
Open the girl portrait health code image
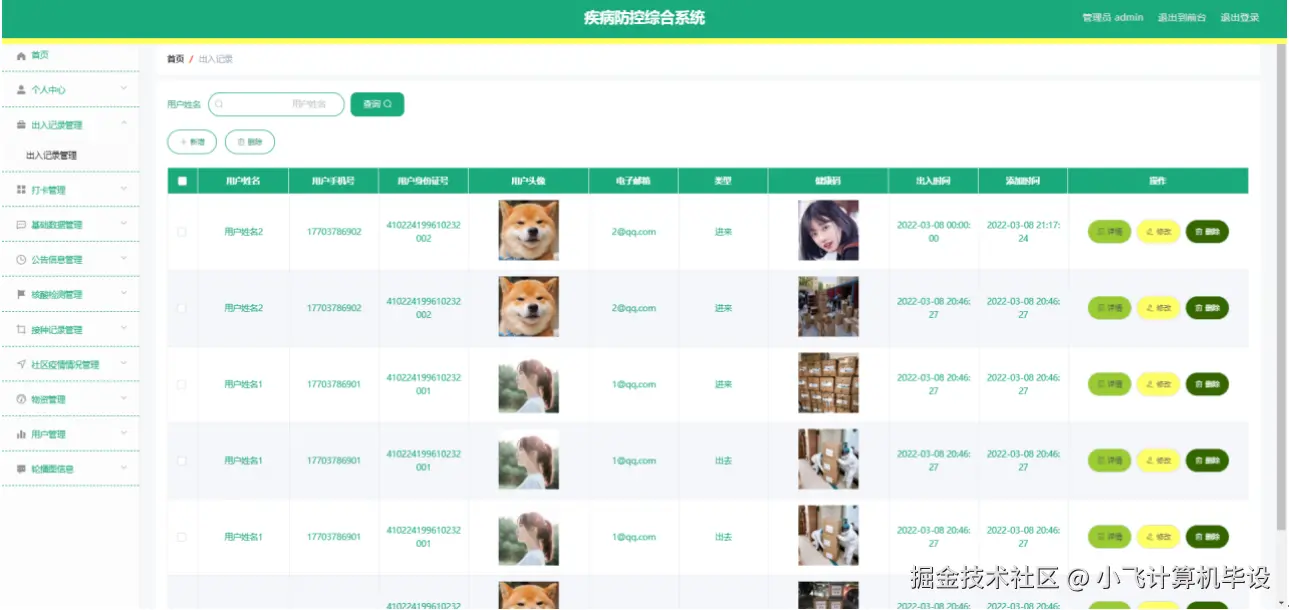click(x=828, y=231)
